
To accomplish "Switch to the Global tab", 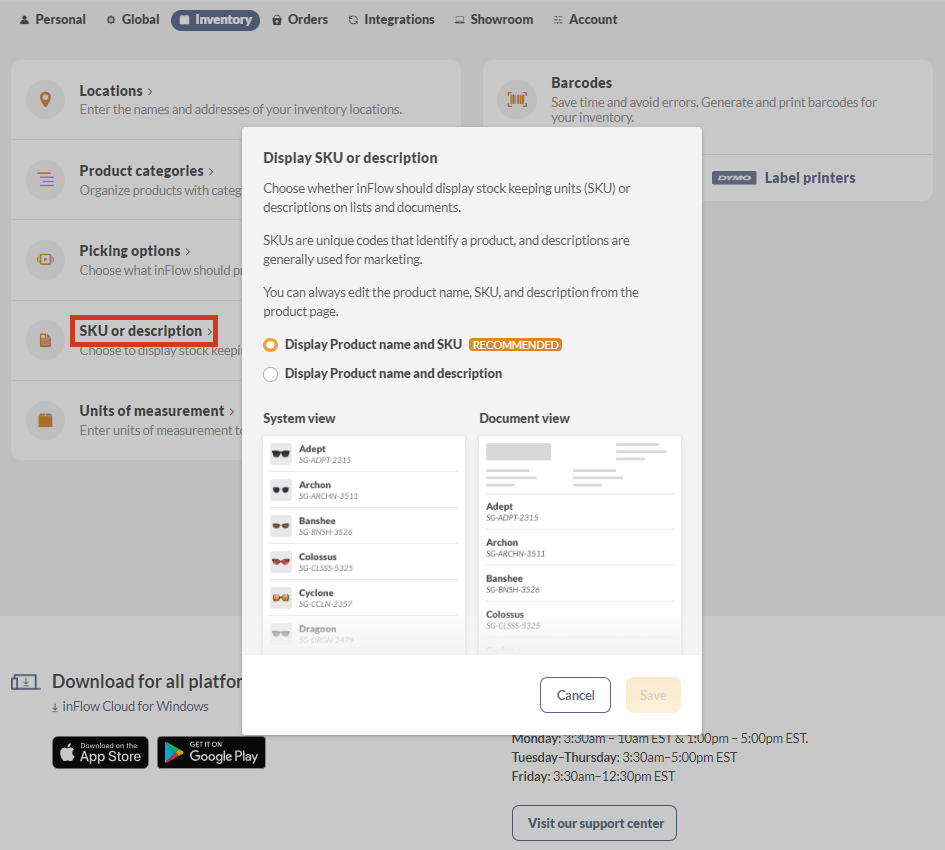I will 133,20.
